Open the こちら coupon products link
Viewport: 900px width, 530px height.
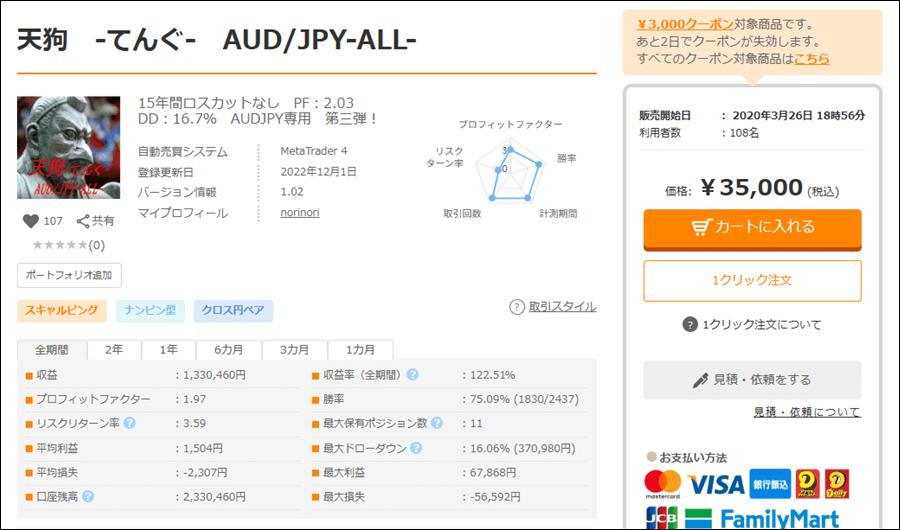tap(812, 59)
